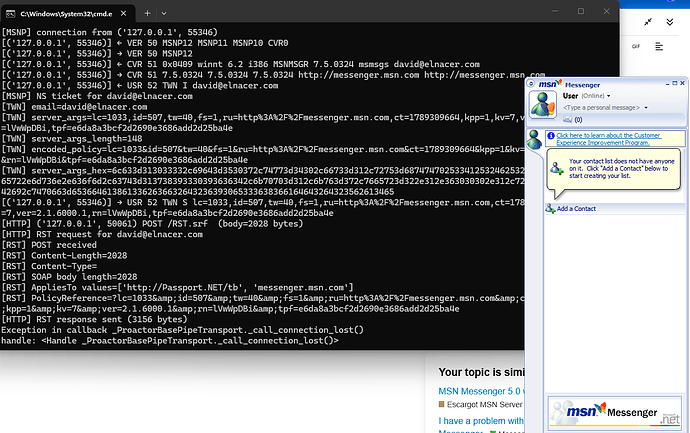Open the personal message dropdown arrow
Viewport: 690px width, 433px height.
pos(646,107)
